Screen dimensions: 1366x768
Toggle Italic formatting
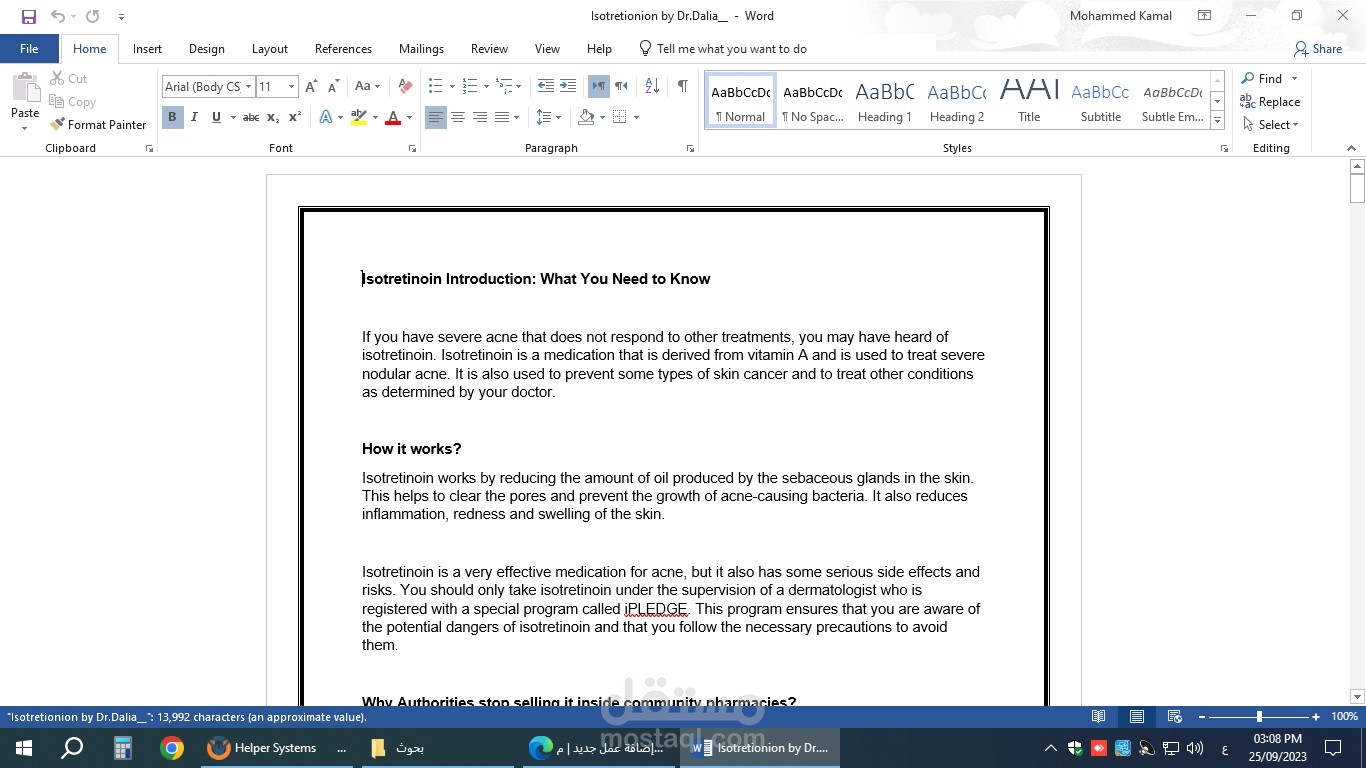click(x=194, y=117)
